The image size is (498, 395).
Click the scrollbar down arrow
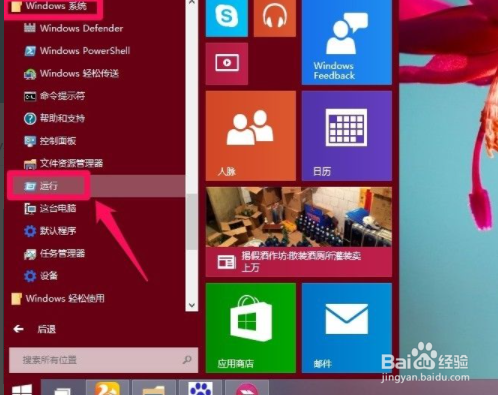click(192, 305)
